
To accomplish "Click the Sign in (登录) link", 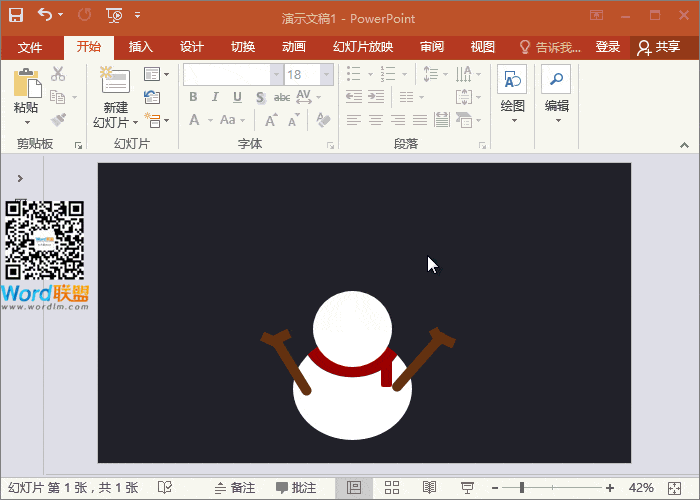I will coord(607,47).
